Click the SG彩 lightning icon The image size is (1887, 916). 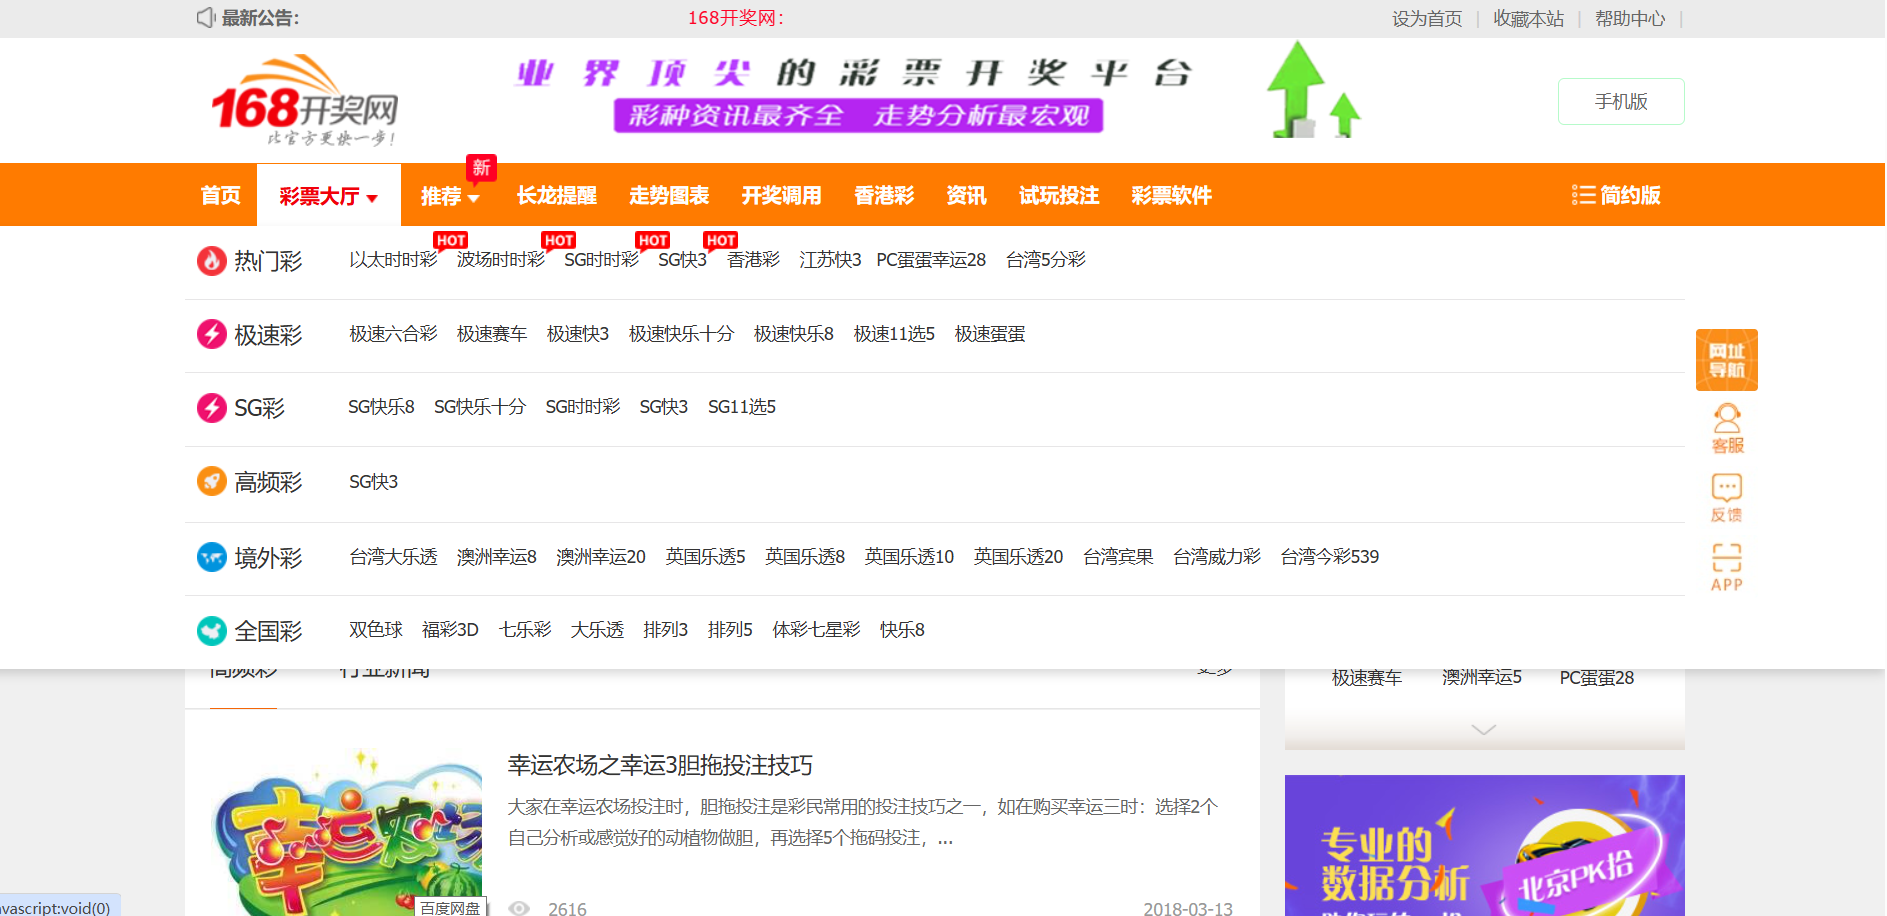point(211,408)
